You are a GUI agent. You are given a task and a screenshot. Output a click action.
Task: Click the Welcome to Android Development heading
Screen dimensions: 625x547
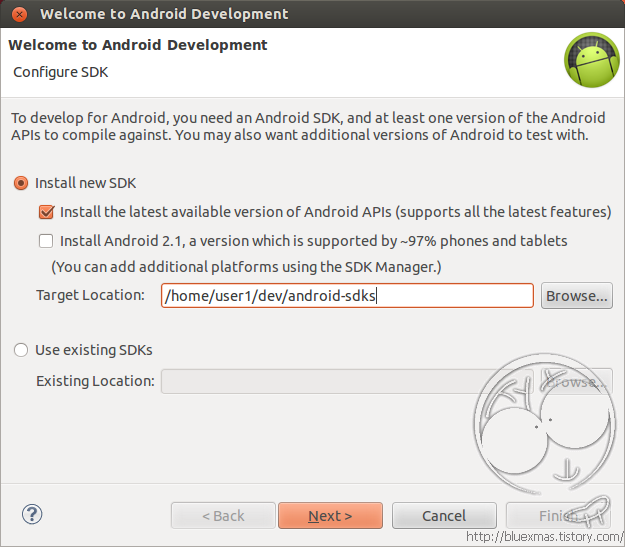[x=138, y=45]
